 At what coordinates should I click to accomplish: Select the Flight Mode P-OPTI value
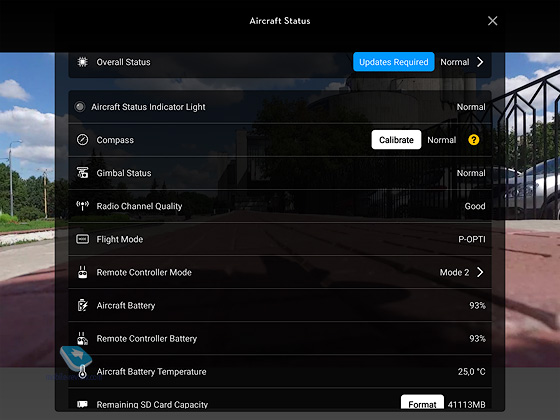click(472, 239)
